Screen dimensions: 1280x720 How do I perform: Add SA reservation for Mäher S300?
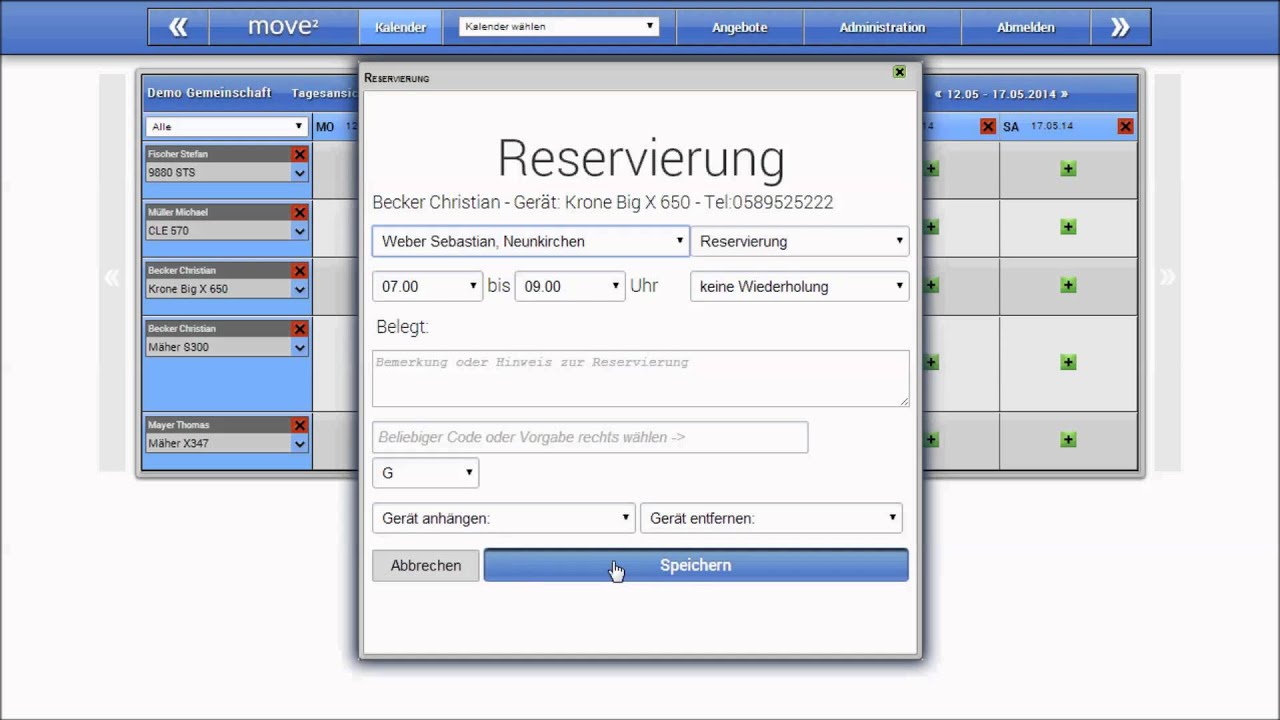coord(1068,362)
